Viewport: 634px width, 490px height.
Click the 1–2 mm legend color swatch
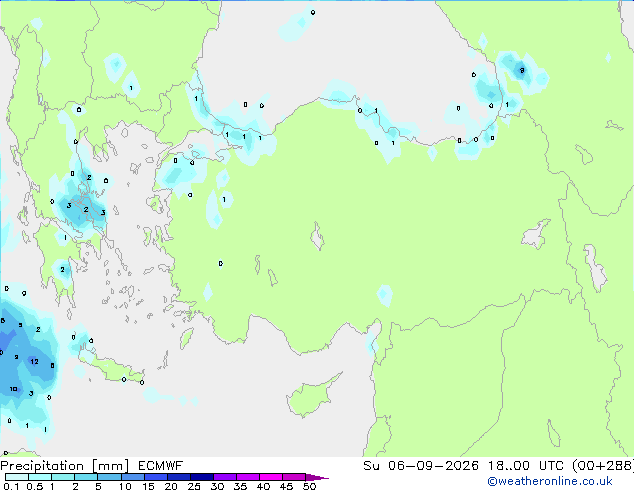[x=63, y=477]
